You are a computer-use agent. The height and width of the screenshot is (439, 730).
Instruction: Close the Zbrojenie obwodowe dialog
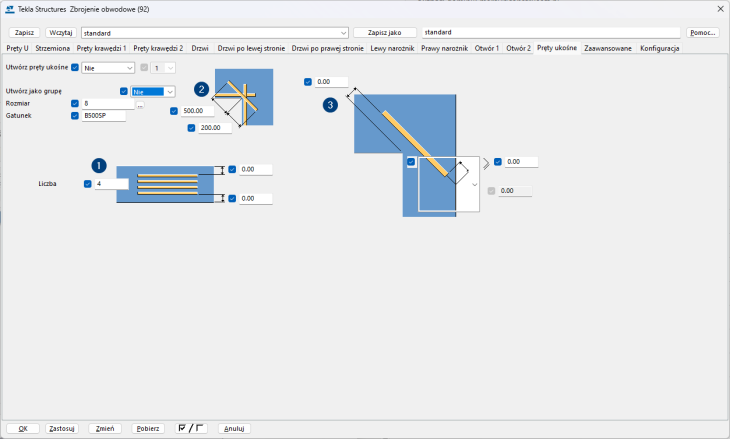pyautogui.click(x=720, y=9)
